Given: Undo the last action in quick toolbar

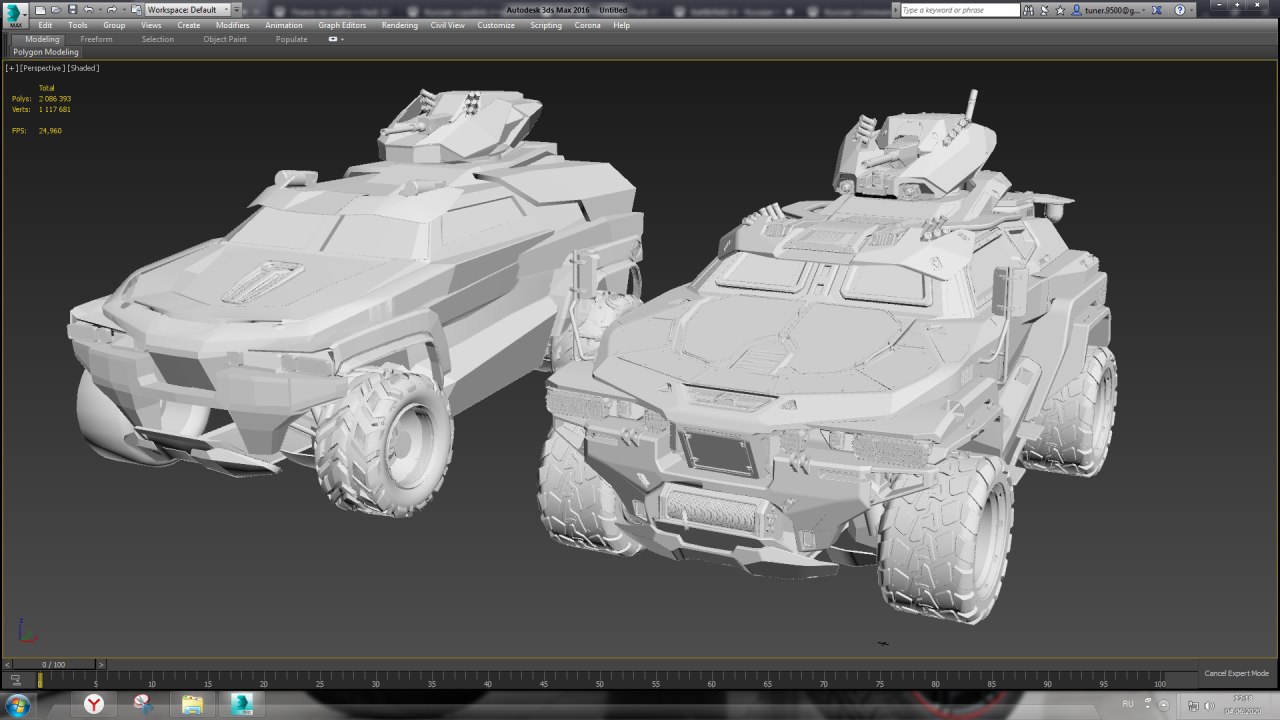Looking at the screenshot, I should click(88, 9).
